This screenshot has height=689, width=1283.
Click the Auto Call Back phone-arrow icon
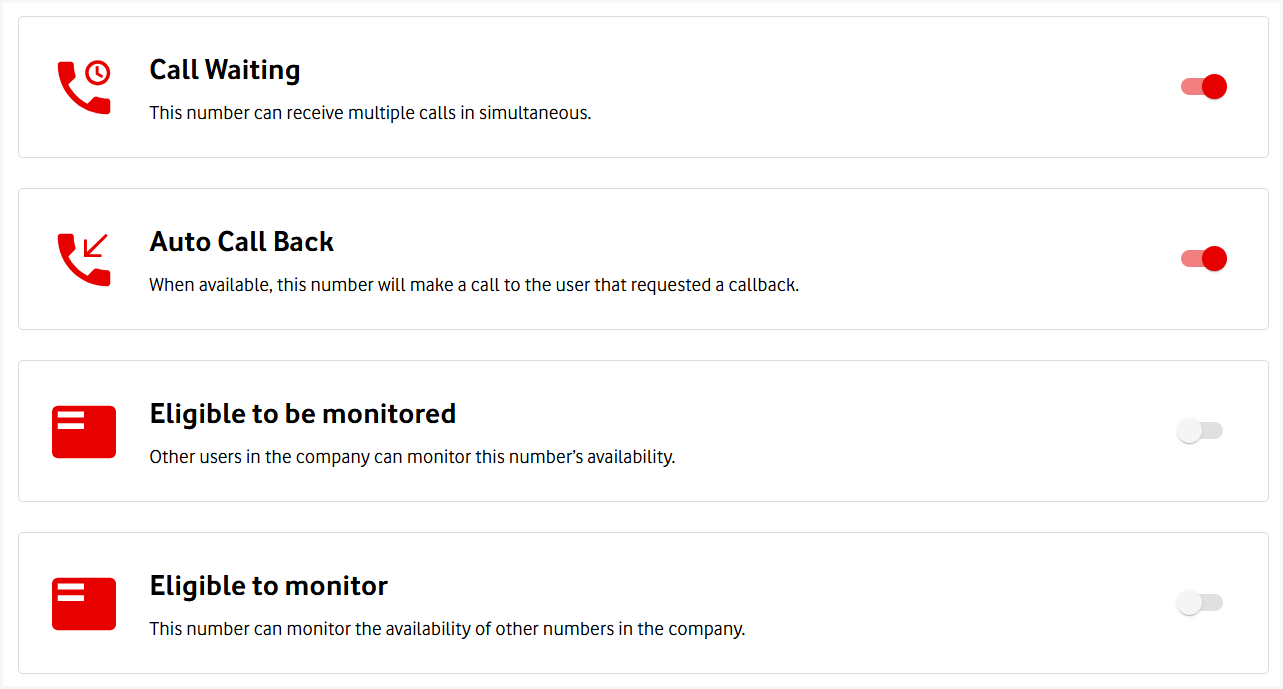[x=84, y=259]
